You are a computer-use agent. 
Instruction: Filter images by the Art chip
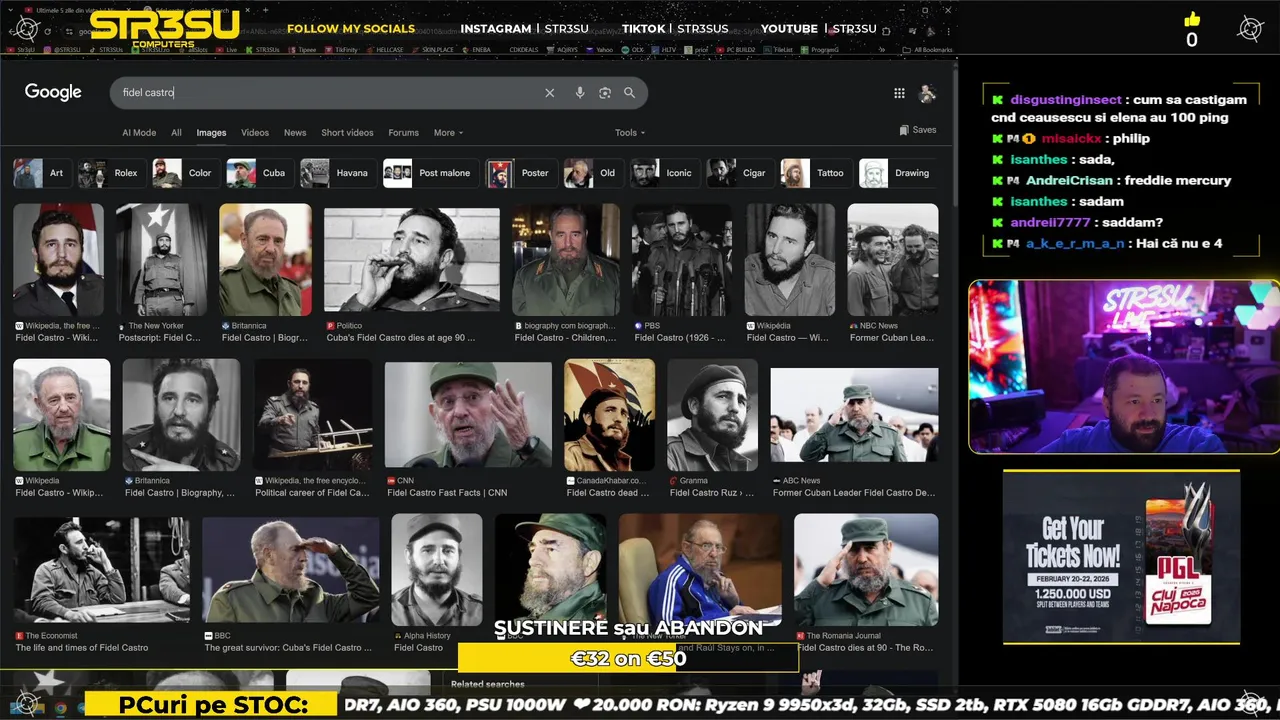tap(41, 173)
